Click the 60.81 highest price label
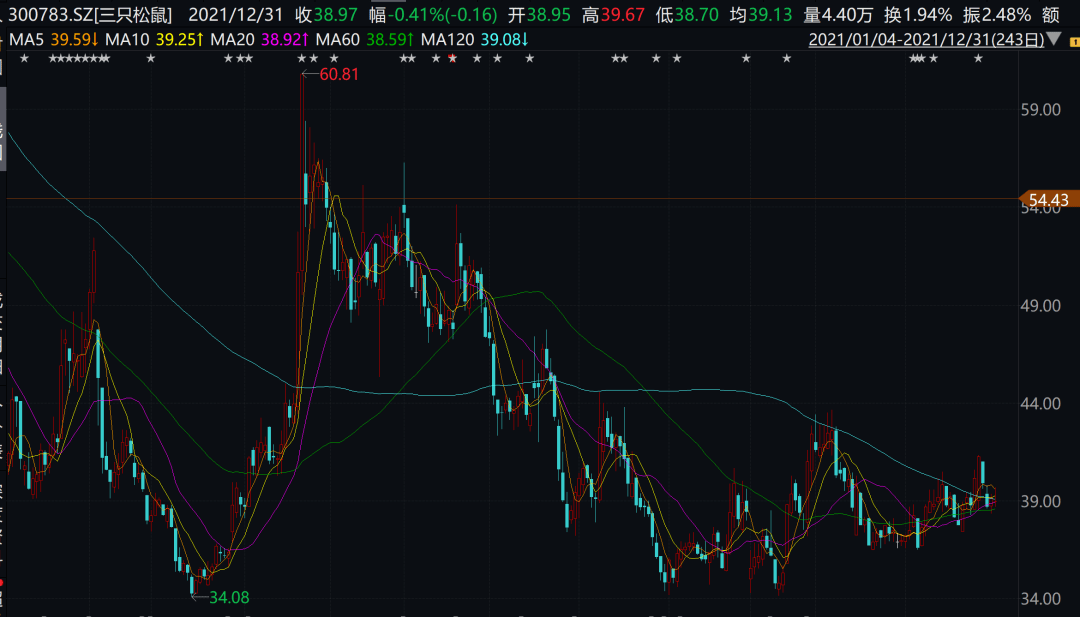The image size is (1080, 617). tap(339, 74)
